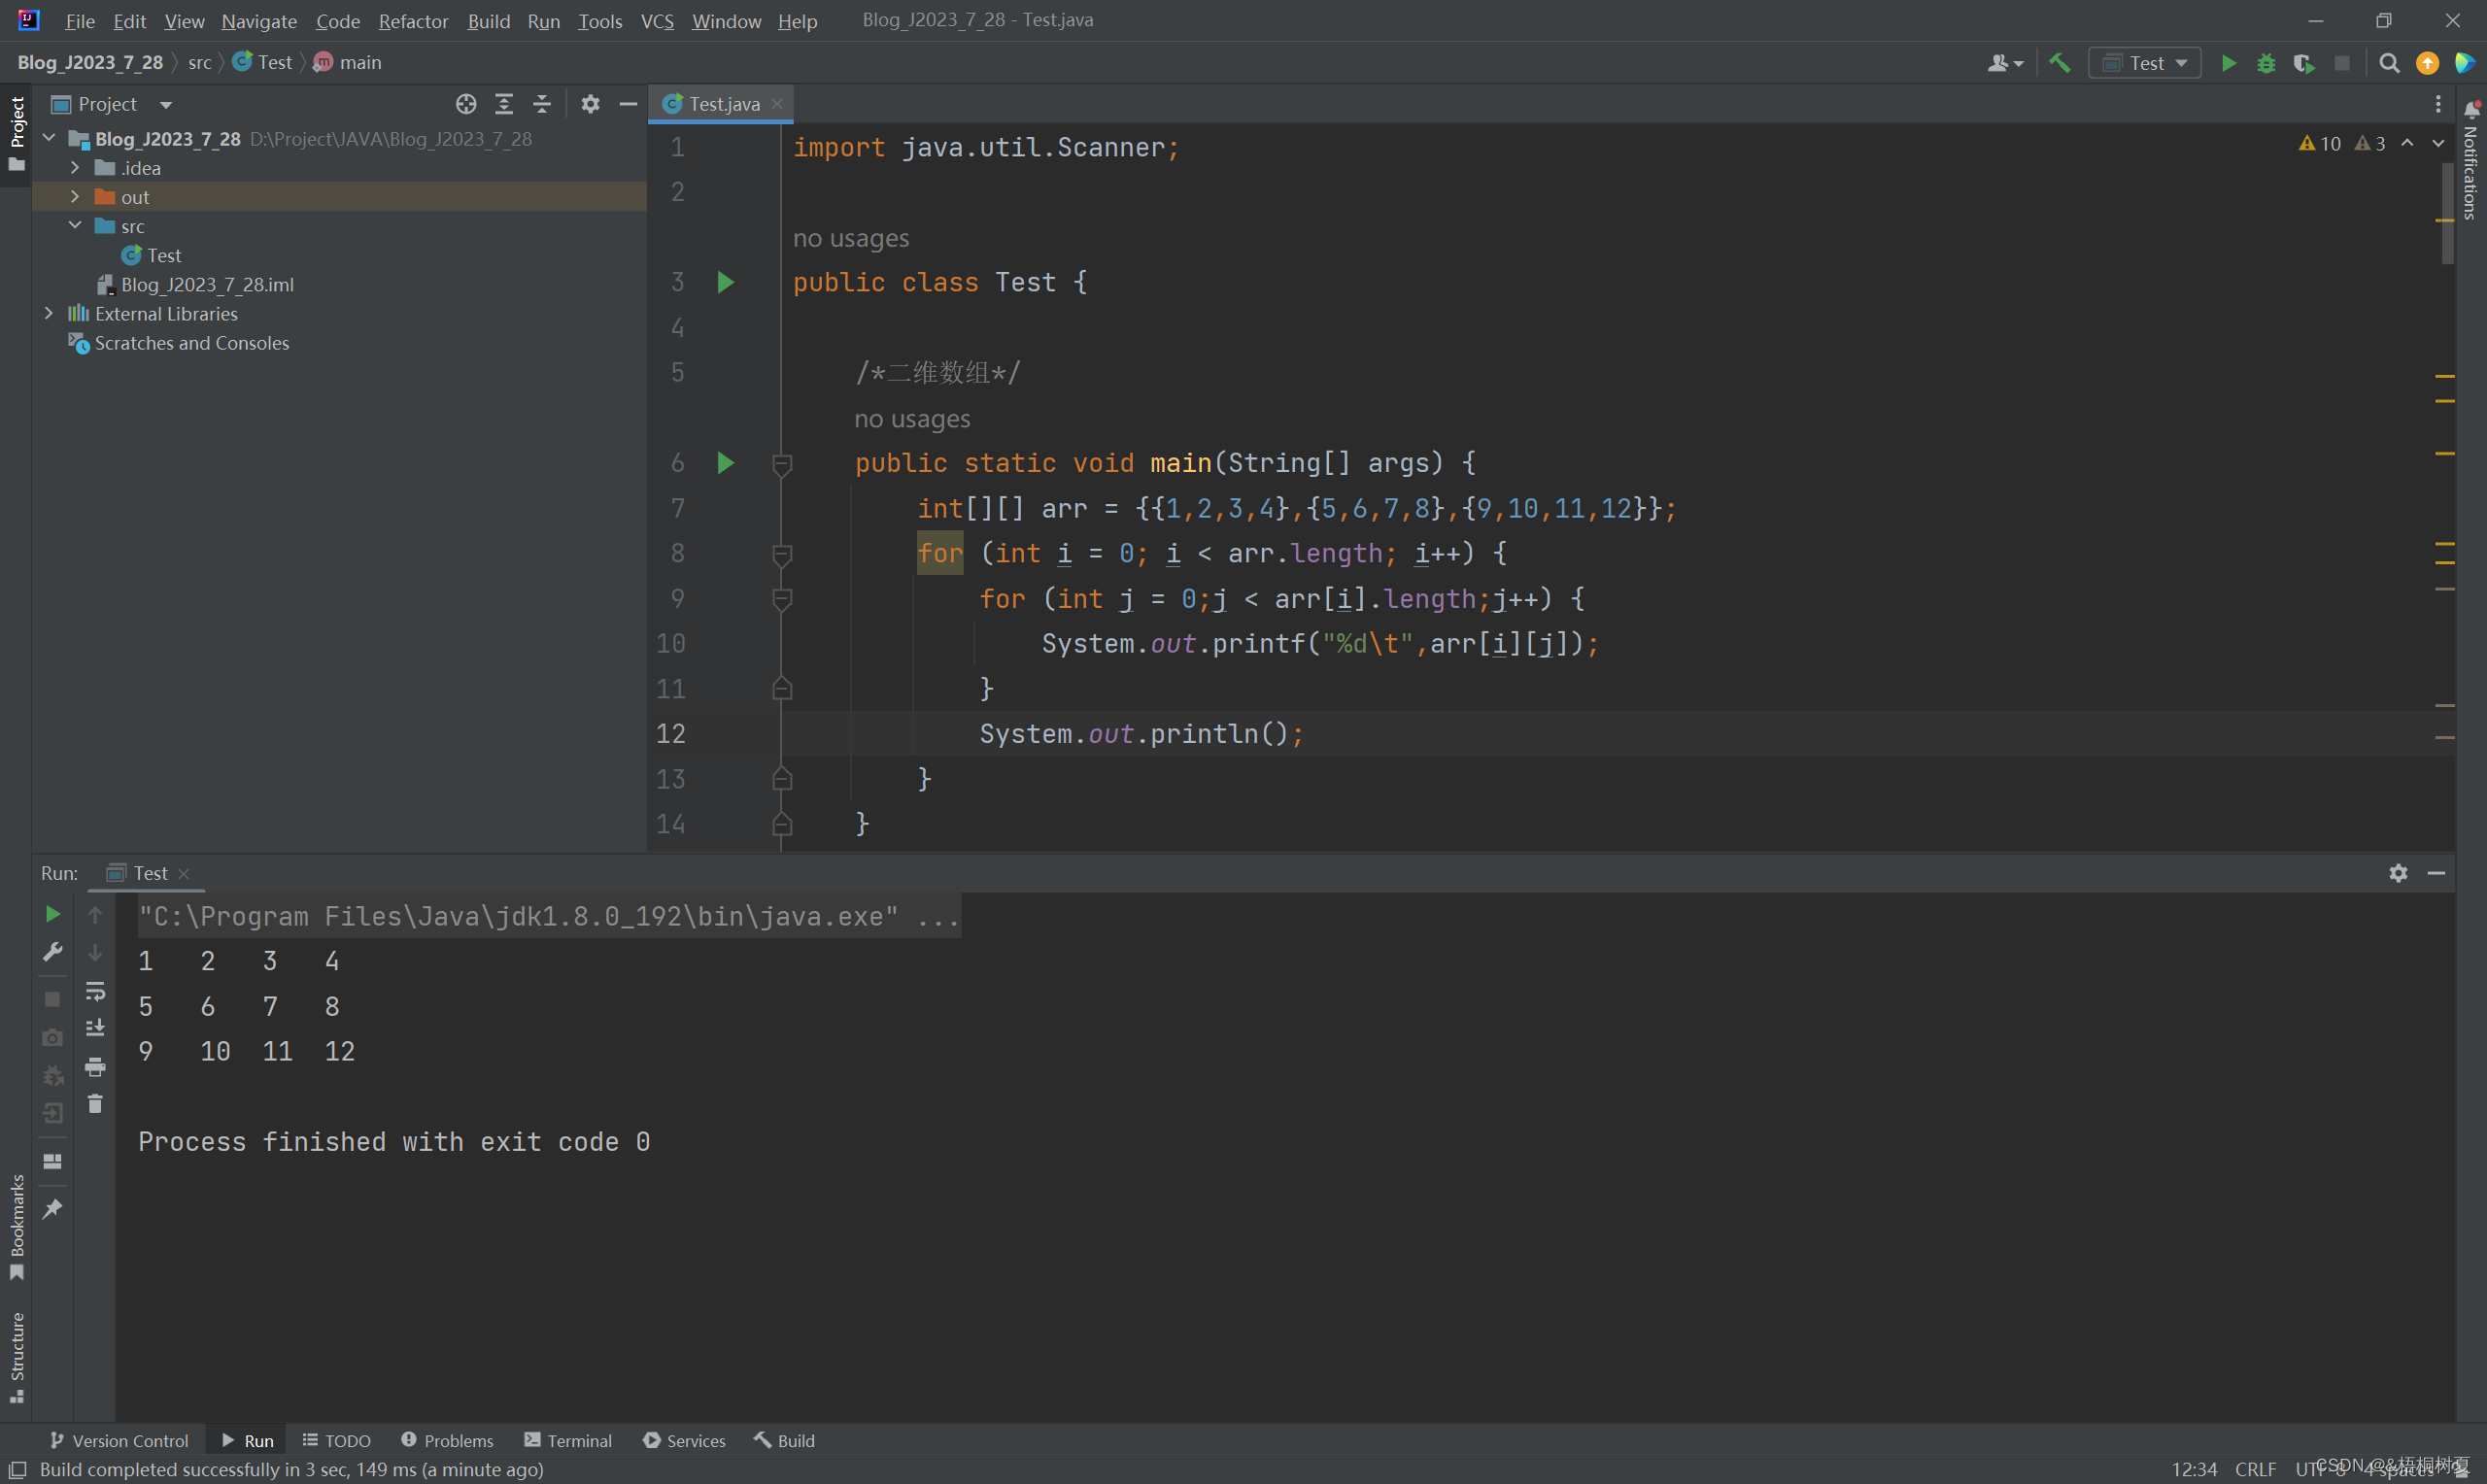Hide the Project panel with the minus icon
The image size is (2487, 1484).
[628, 104]
